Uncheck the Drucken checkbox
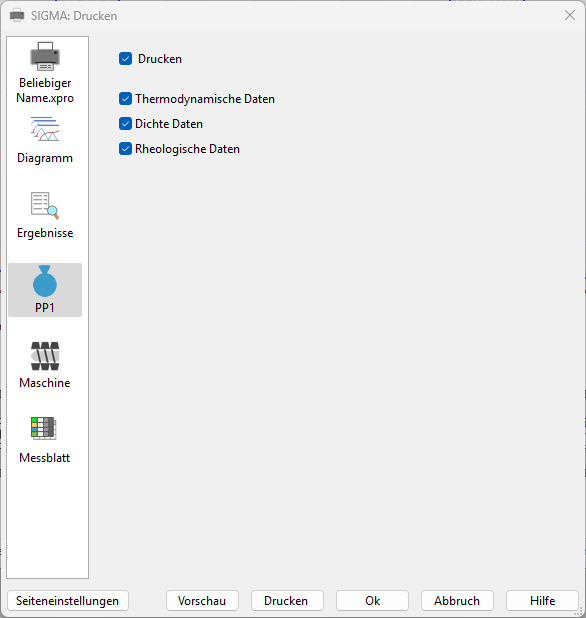Screen dimensions: 586x618 (125, 59)
